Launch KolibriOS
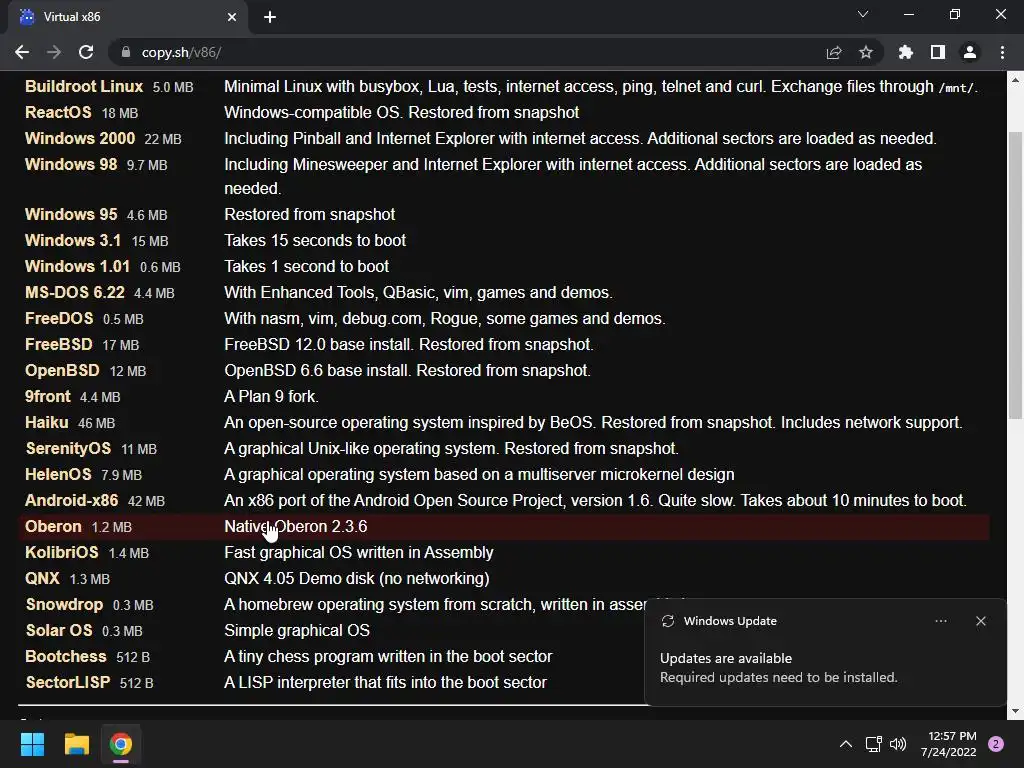This screenshot has height=768, width=1024. click(61, 552)
